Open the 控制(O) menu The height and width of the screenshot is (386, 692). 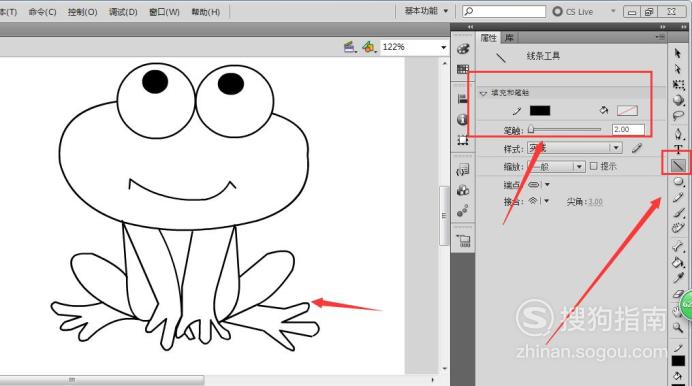pyautogui.click(x=83, y=12)
